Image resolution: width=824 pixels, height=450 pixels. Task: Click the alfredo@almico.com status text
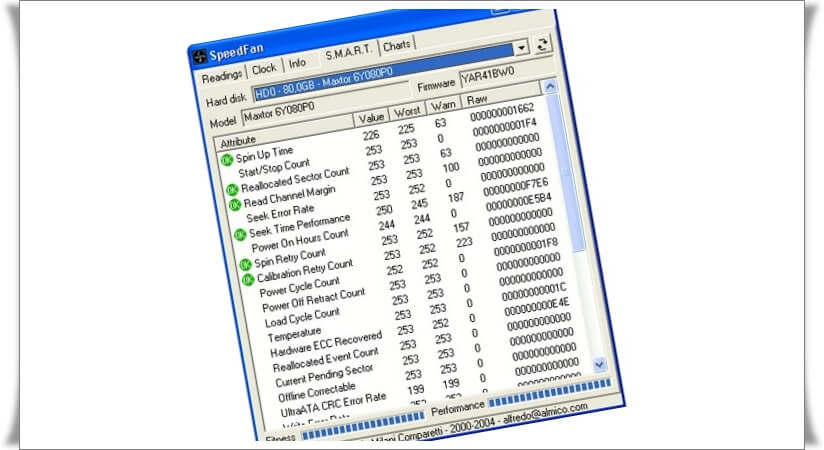point(545,412)
